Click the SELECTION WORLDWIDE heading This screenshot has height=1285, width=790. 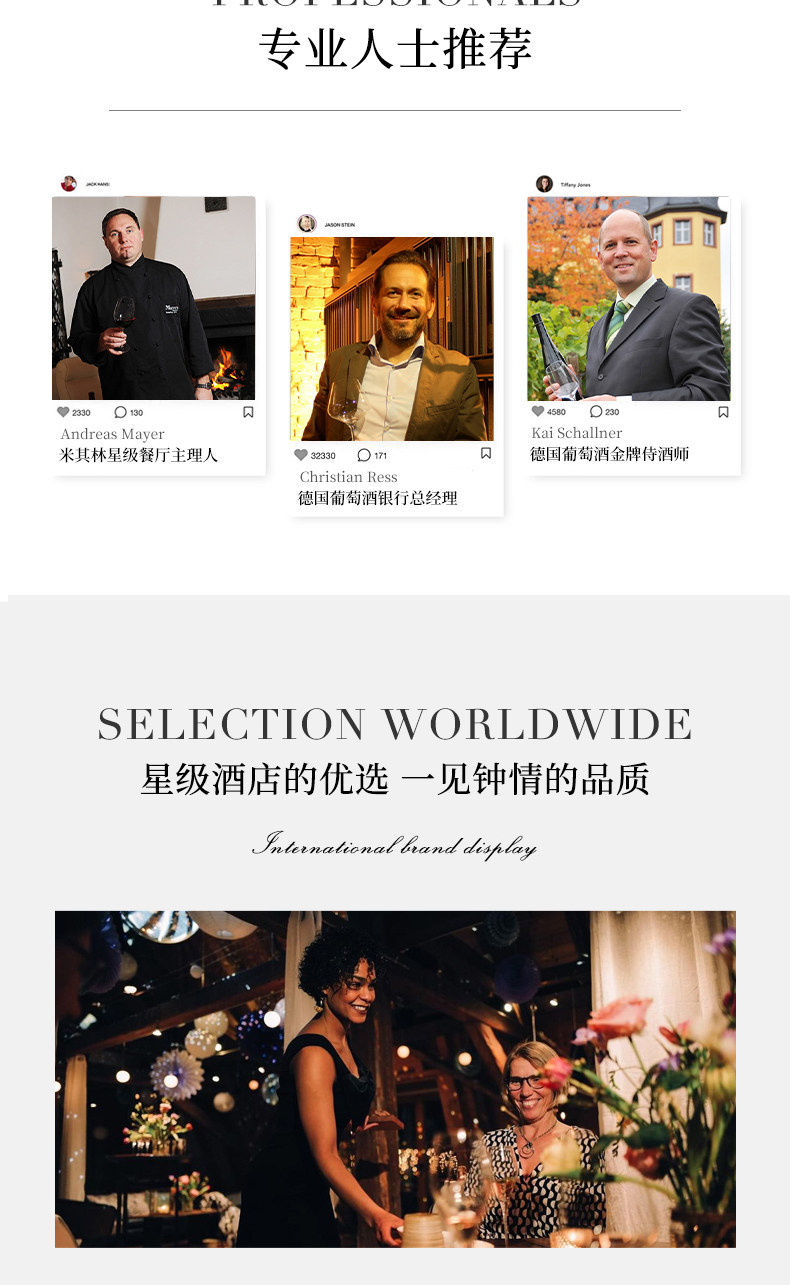point(395,724)
